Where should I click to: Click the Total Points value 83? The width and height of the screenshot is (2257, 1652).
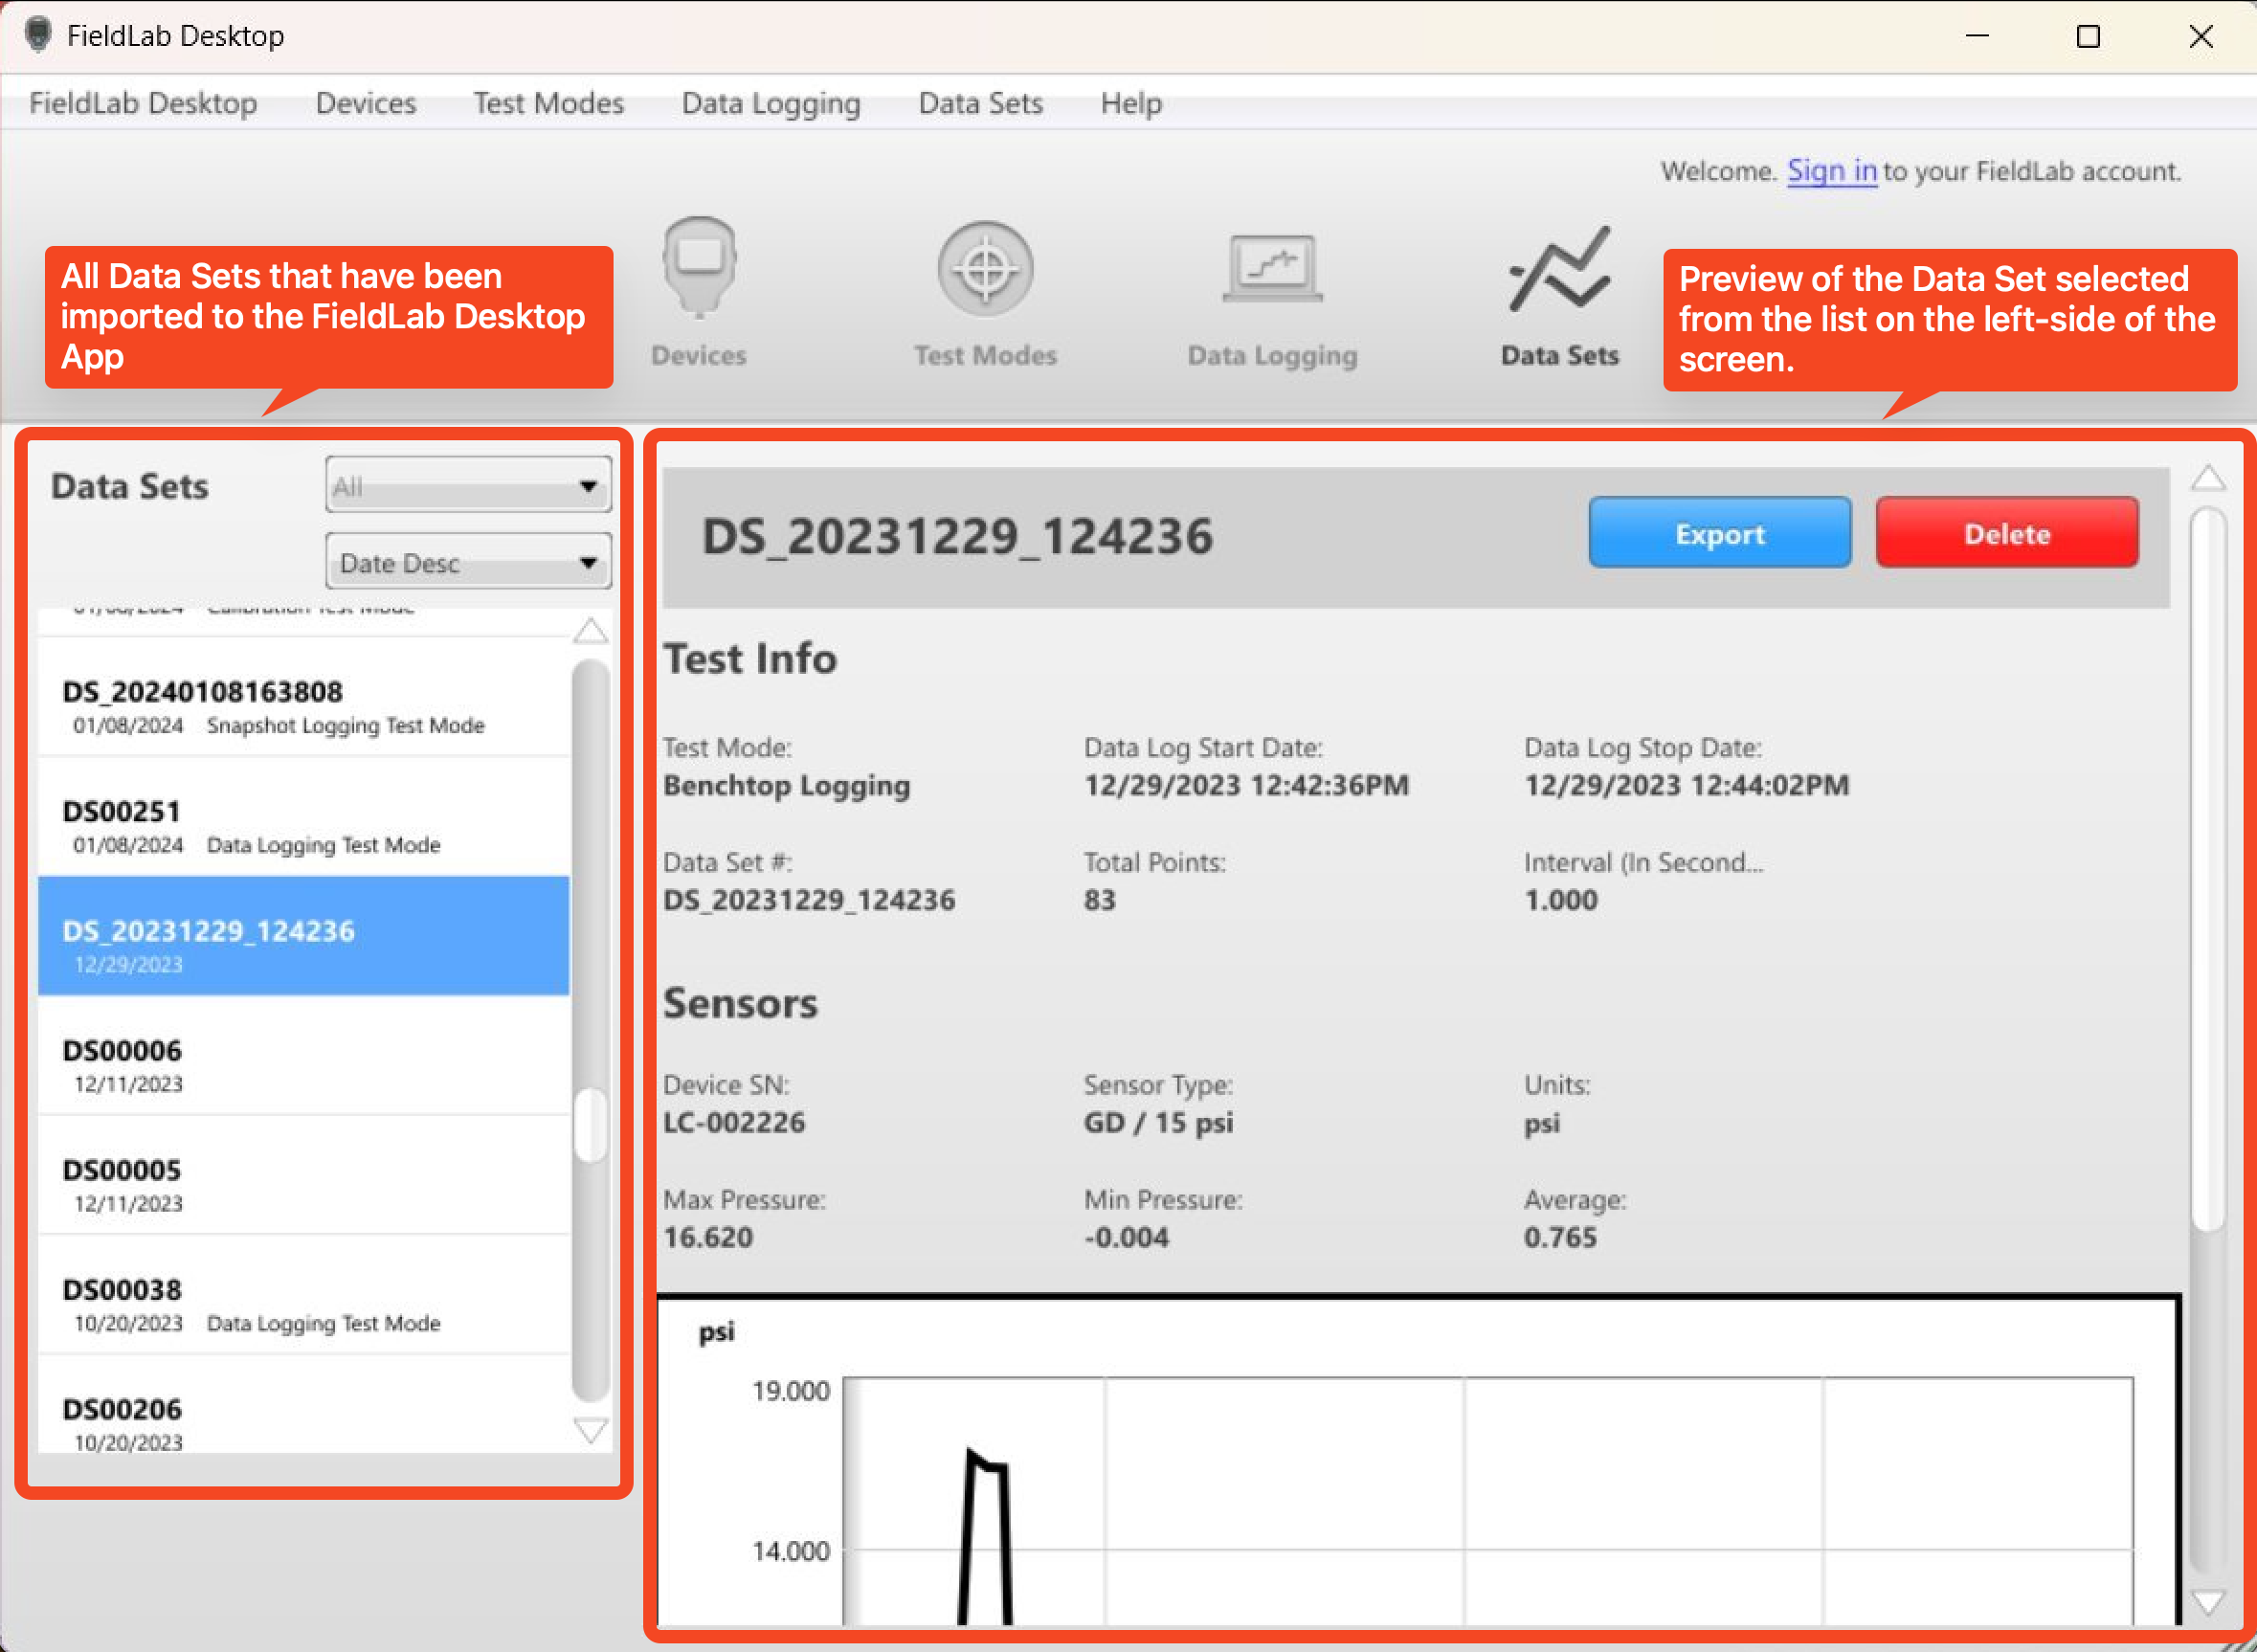click(1099, 900)
